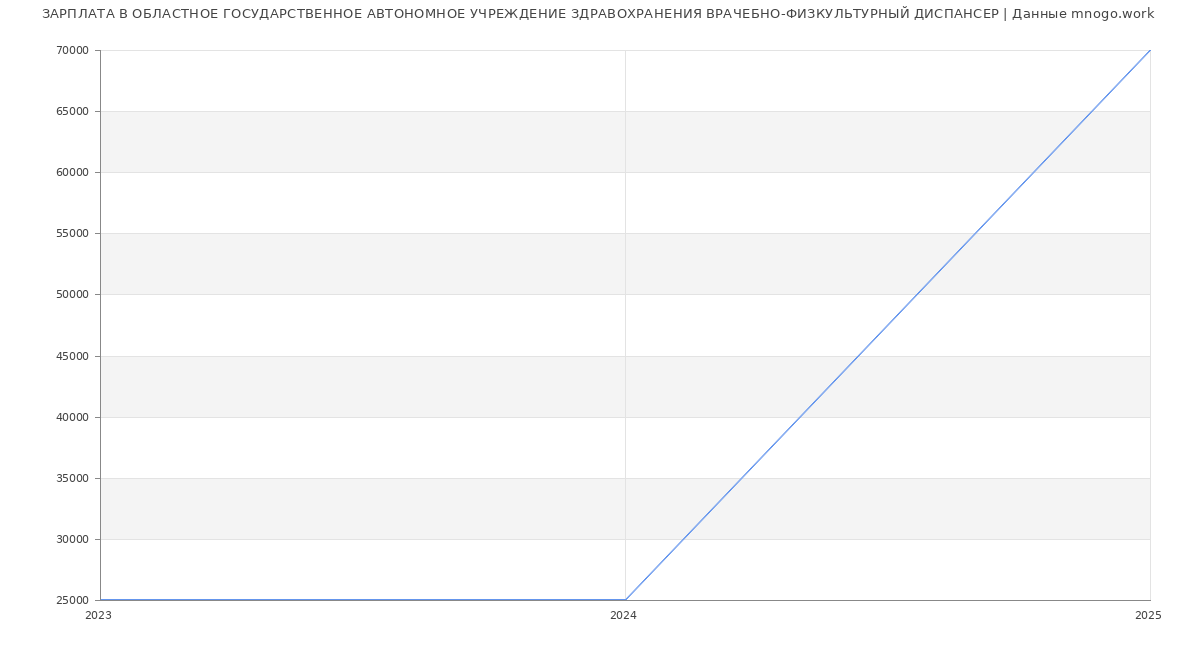Click the 2024 x-axis label
The image size is (1200, 650).
pyautogui.click(x=623, y=616)
